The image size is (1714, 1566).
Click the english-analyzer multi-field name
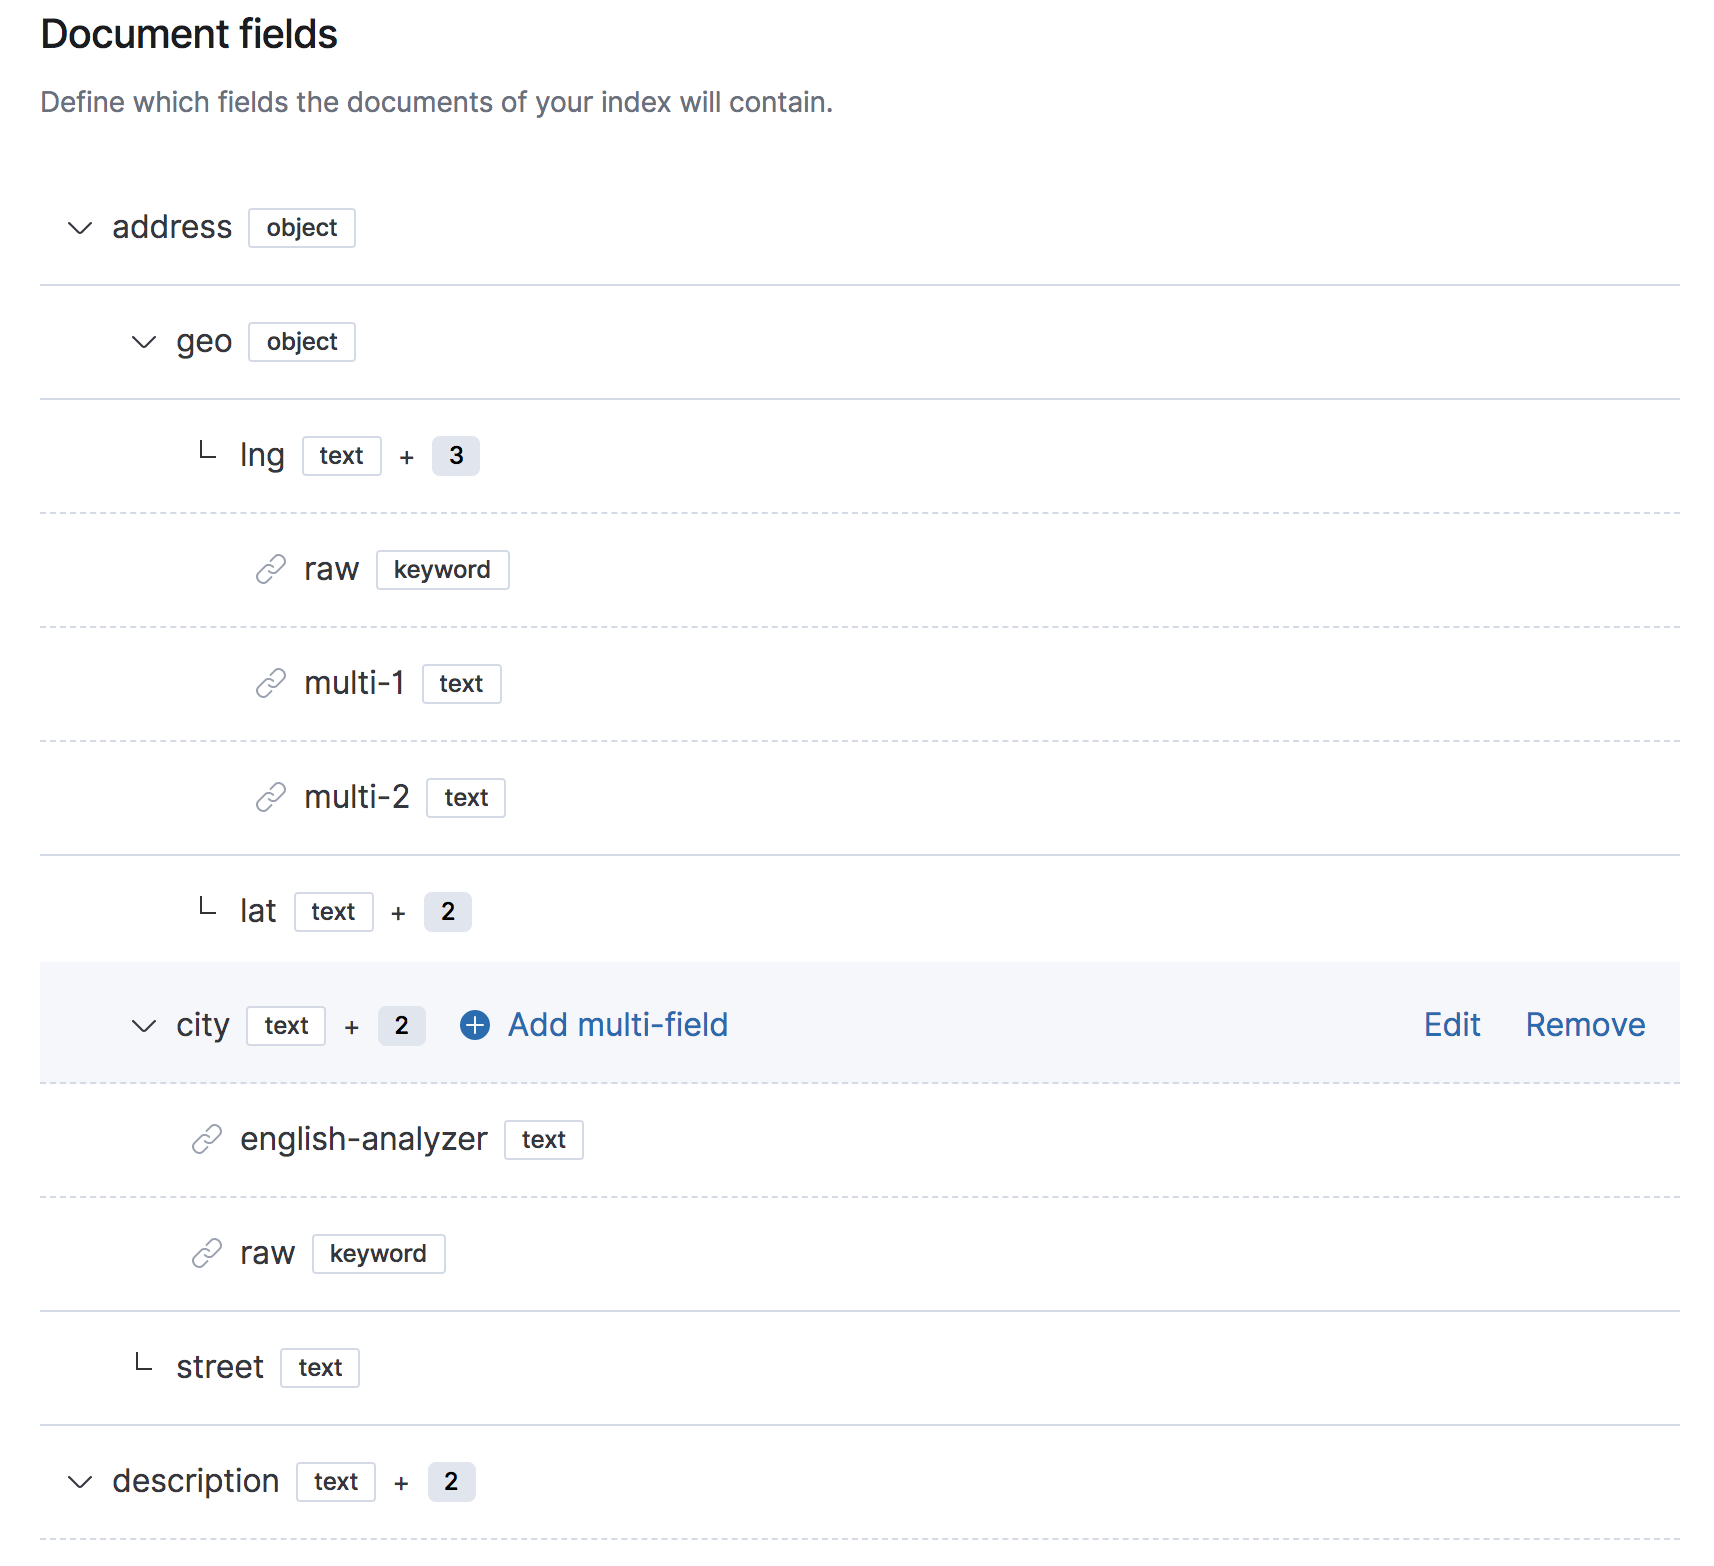pos(364,1140)
